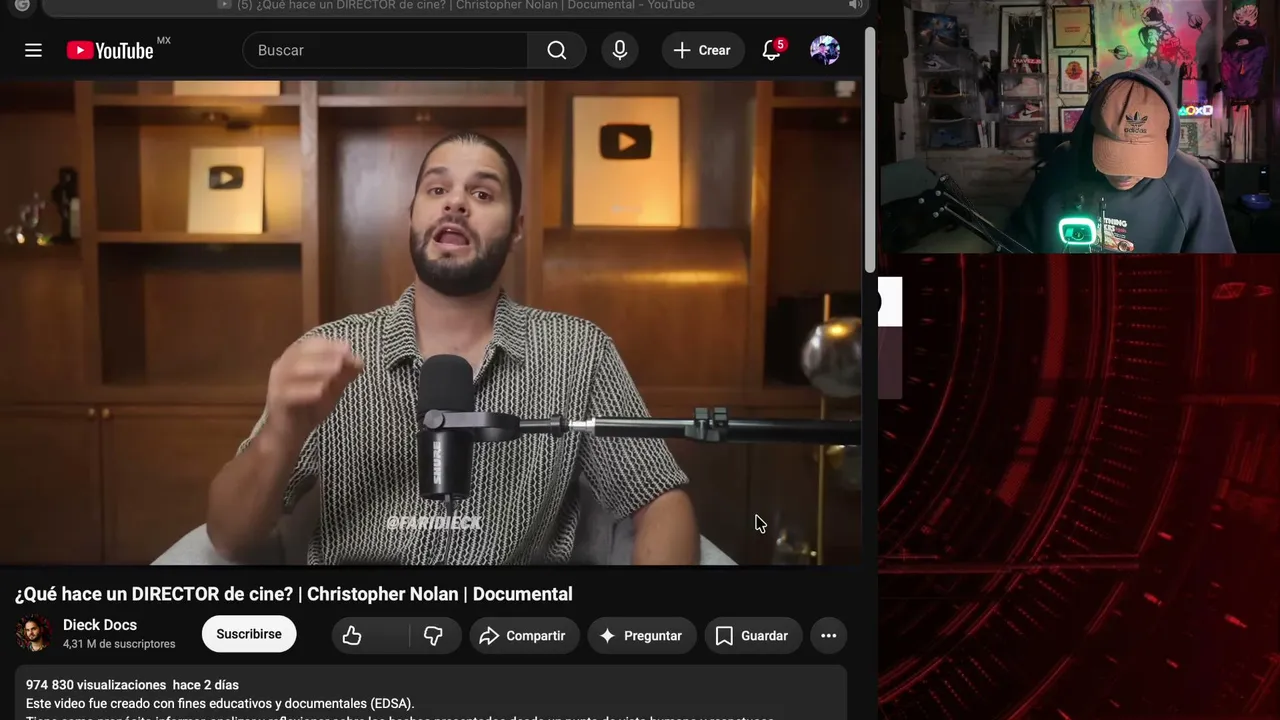Click the "974 830 visualizaciones" view count
The height and width of the screenshot is (720, 1280).
pyautogui.click(x=96, y=685)
